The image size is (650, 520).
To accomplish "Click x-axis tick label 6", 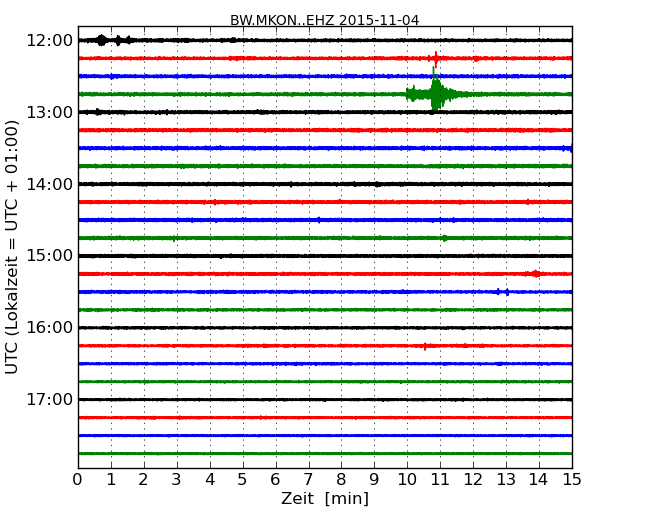I will pyautogui.click(x=275, y=480).
